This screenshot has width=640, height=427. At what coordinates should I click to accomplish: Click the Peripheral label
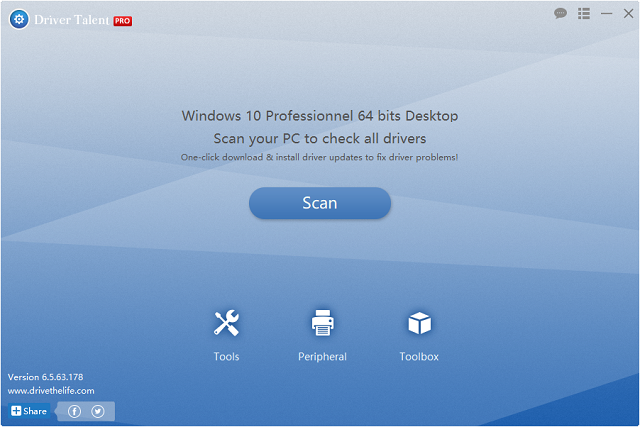[x=322, y=356]
